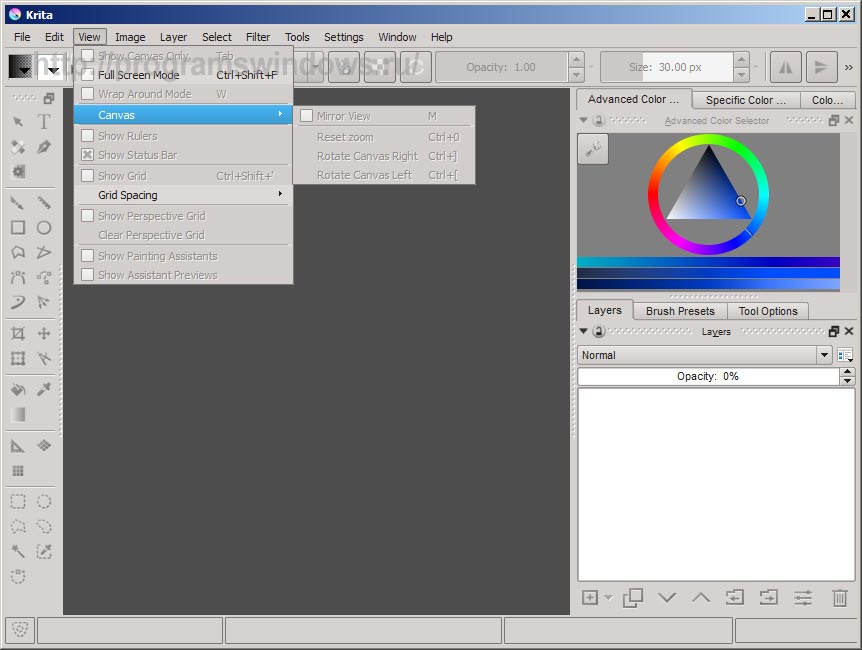Viewport: 862px width, 650px height.
Task: Click the Delete layer trash icon
Action: tap(839, 598)
